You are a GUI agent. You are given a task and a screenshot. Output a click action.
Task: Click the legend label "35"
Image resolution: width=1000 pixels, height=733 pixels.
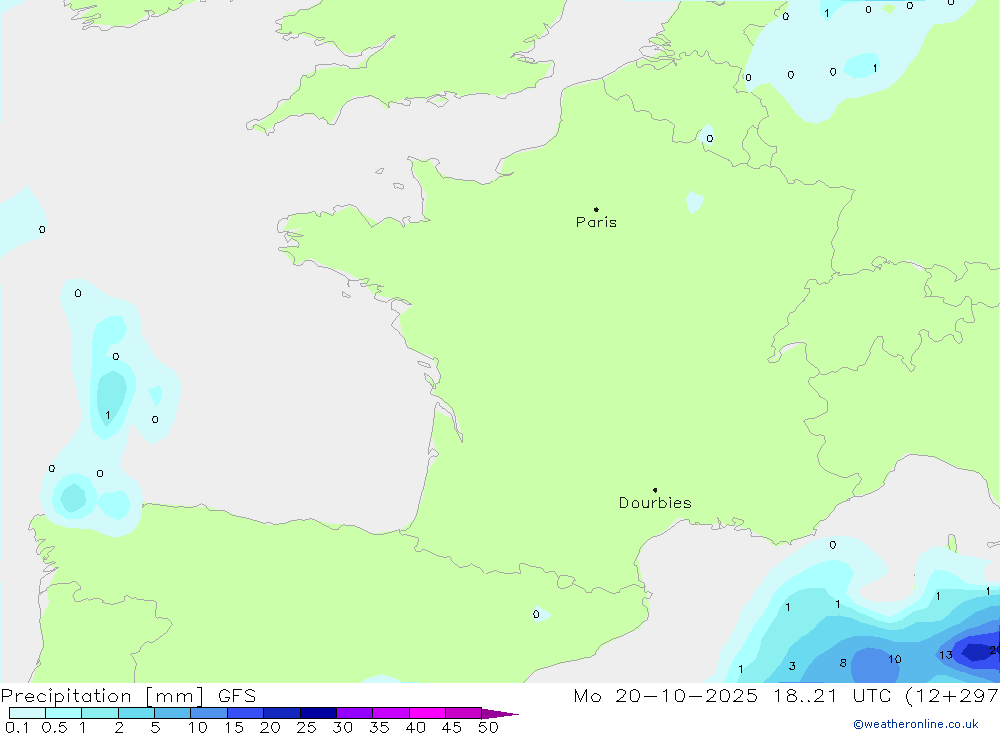point(379,727)
